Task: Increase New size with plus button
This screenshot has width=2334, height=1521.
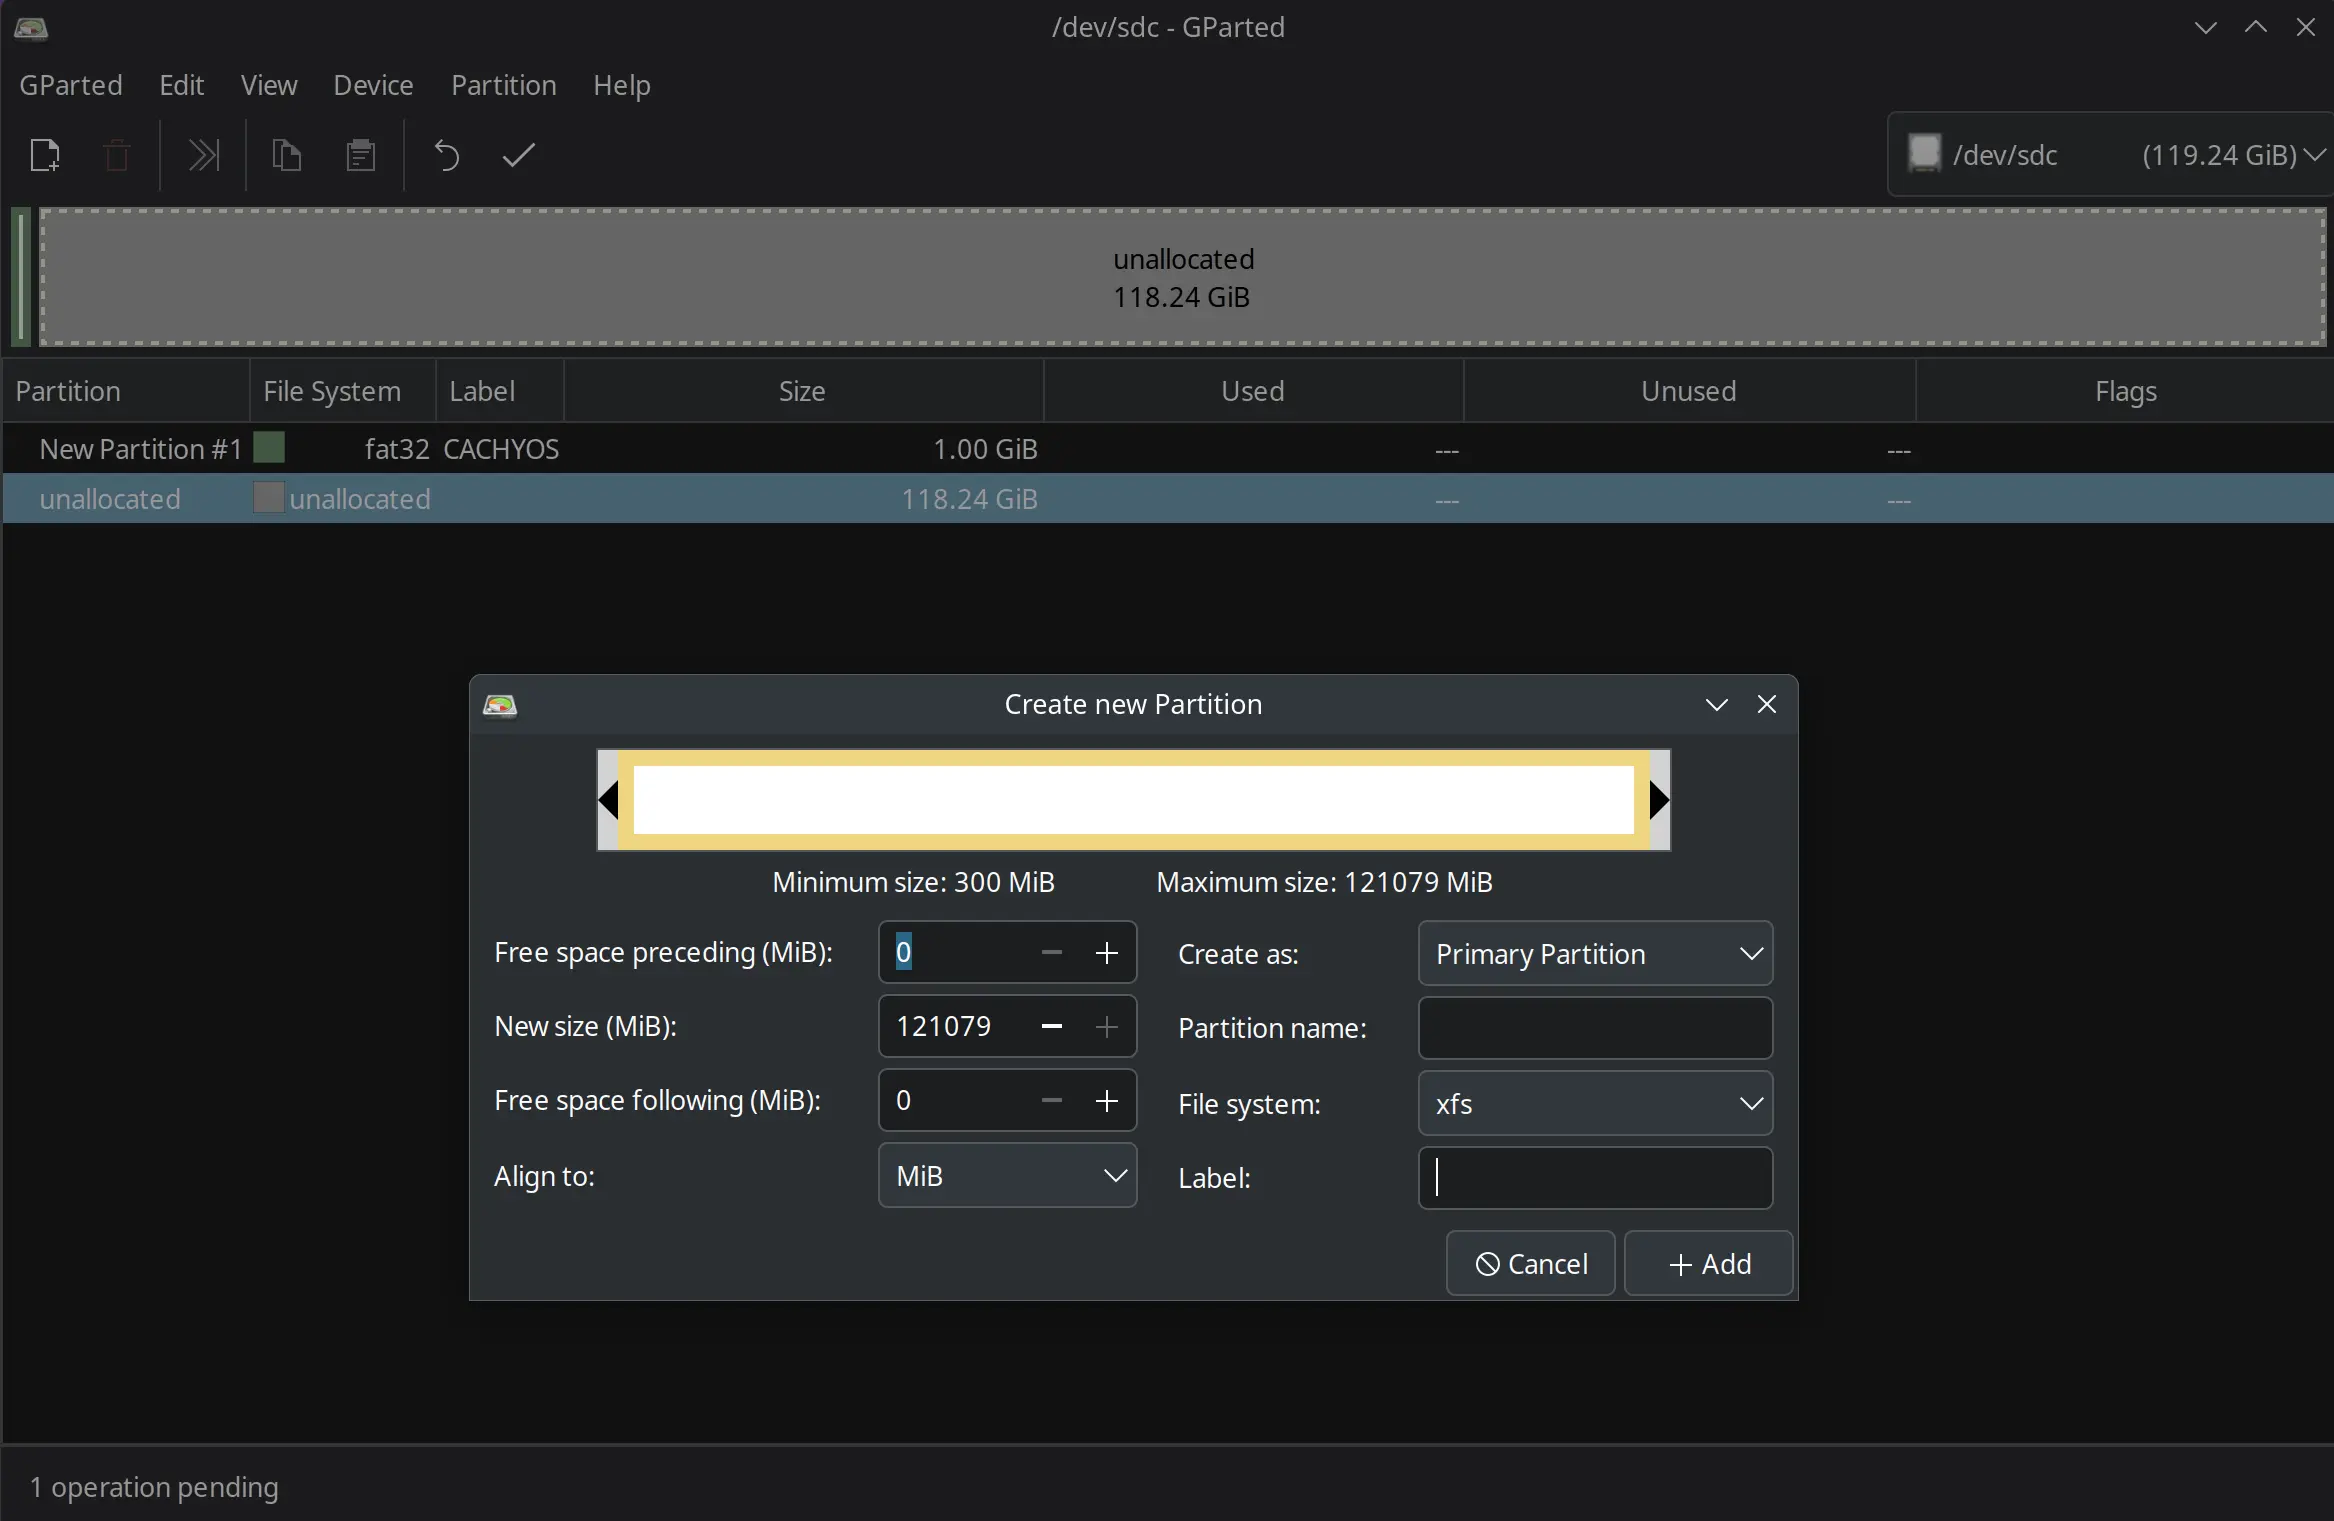Action: point(1106,1027)
